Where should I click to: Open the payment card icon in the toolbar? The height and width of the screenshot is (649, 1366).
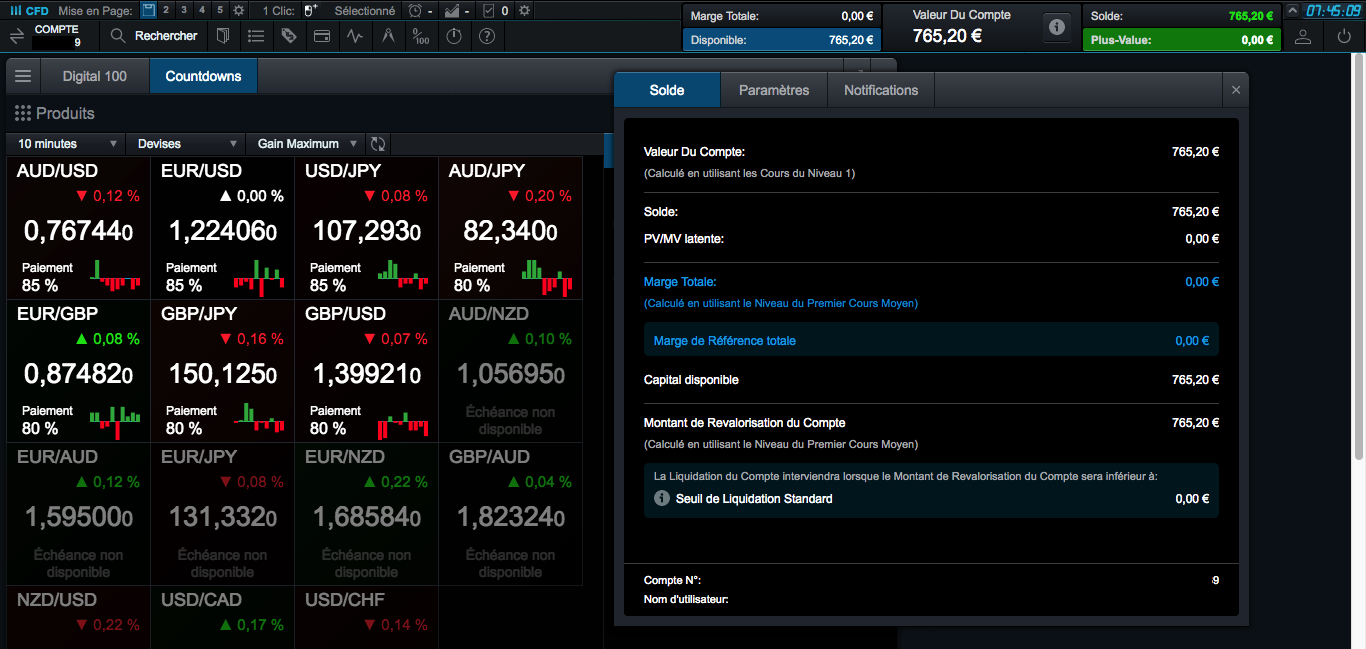322,35
